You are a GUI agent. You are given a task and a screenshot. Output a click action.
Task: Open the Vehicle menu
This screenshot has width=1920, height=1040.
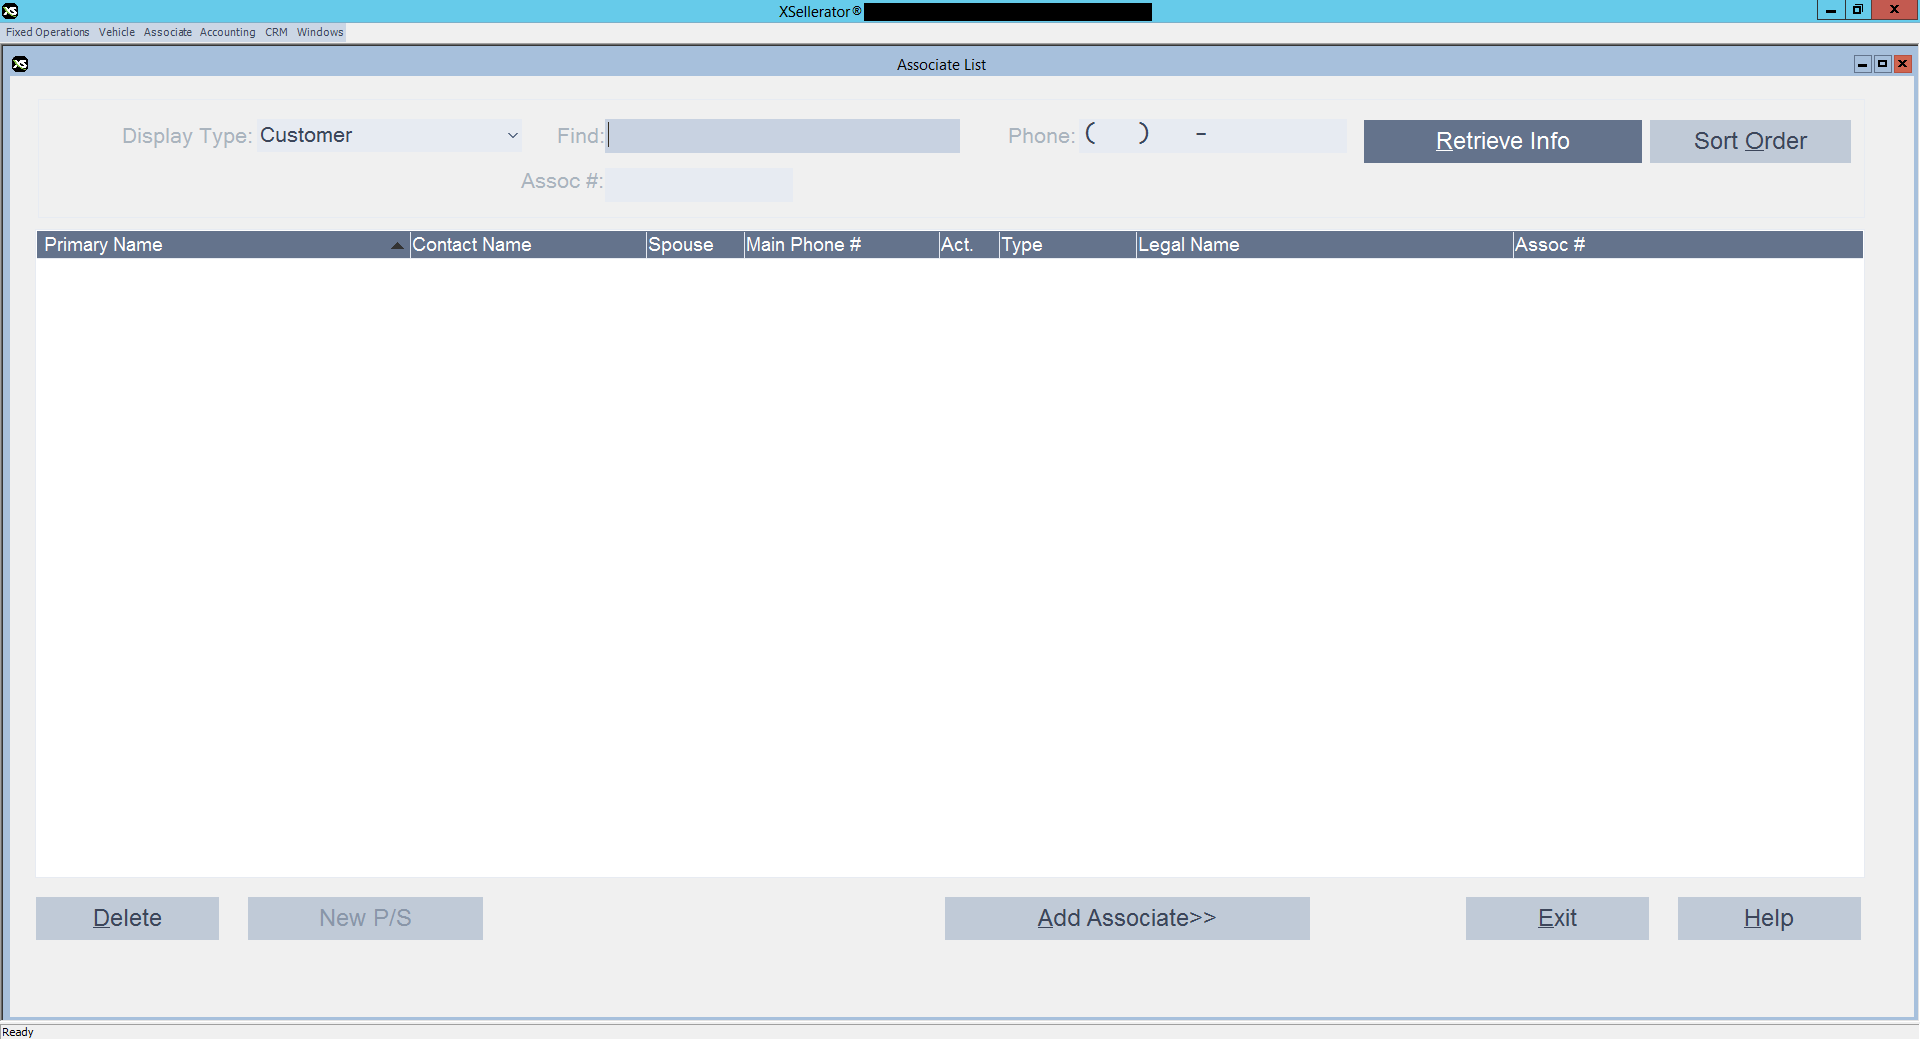click(x=116, y=32)
